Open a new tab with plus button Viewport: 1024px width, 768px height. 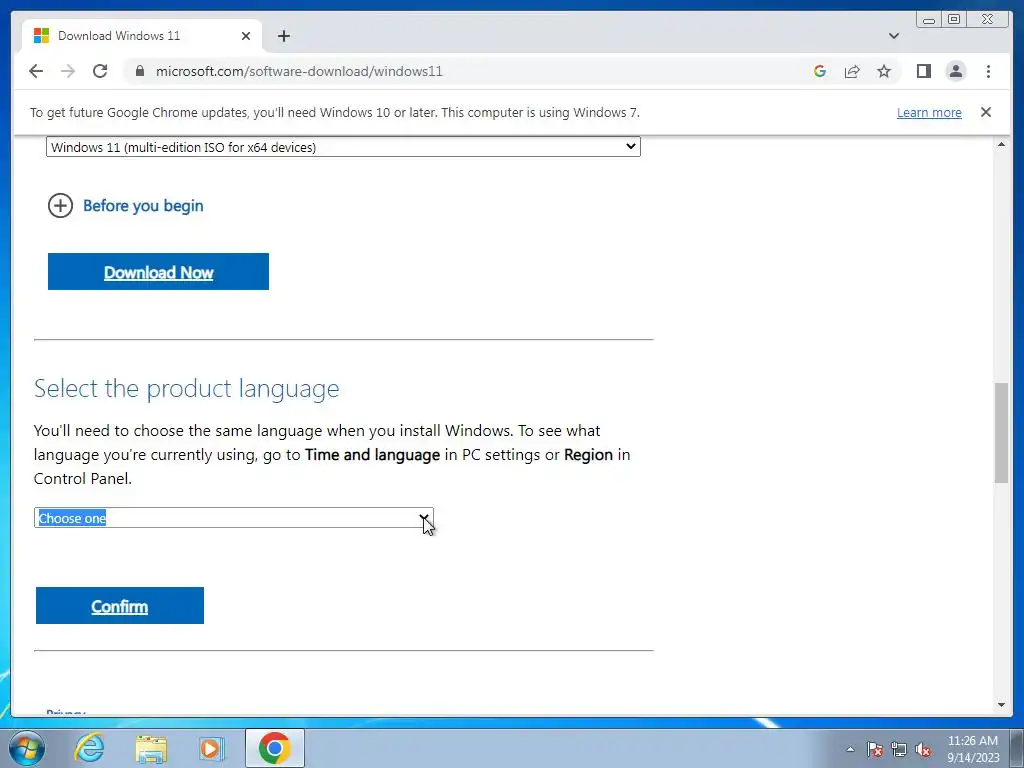[x=283, y=36]
